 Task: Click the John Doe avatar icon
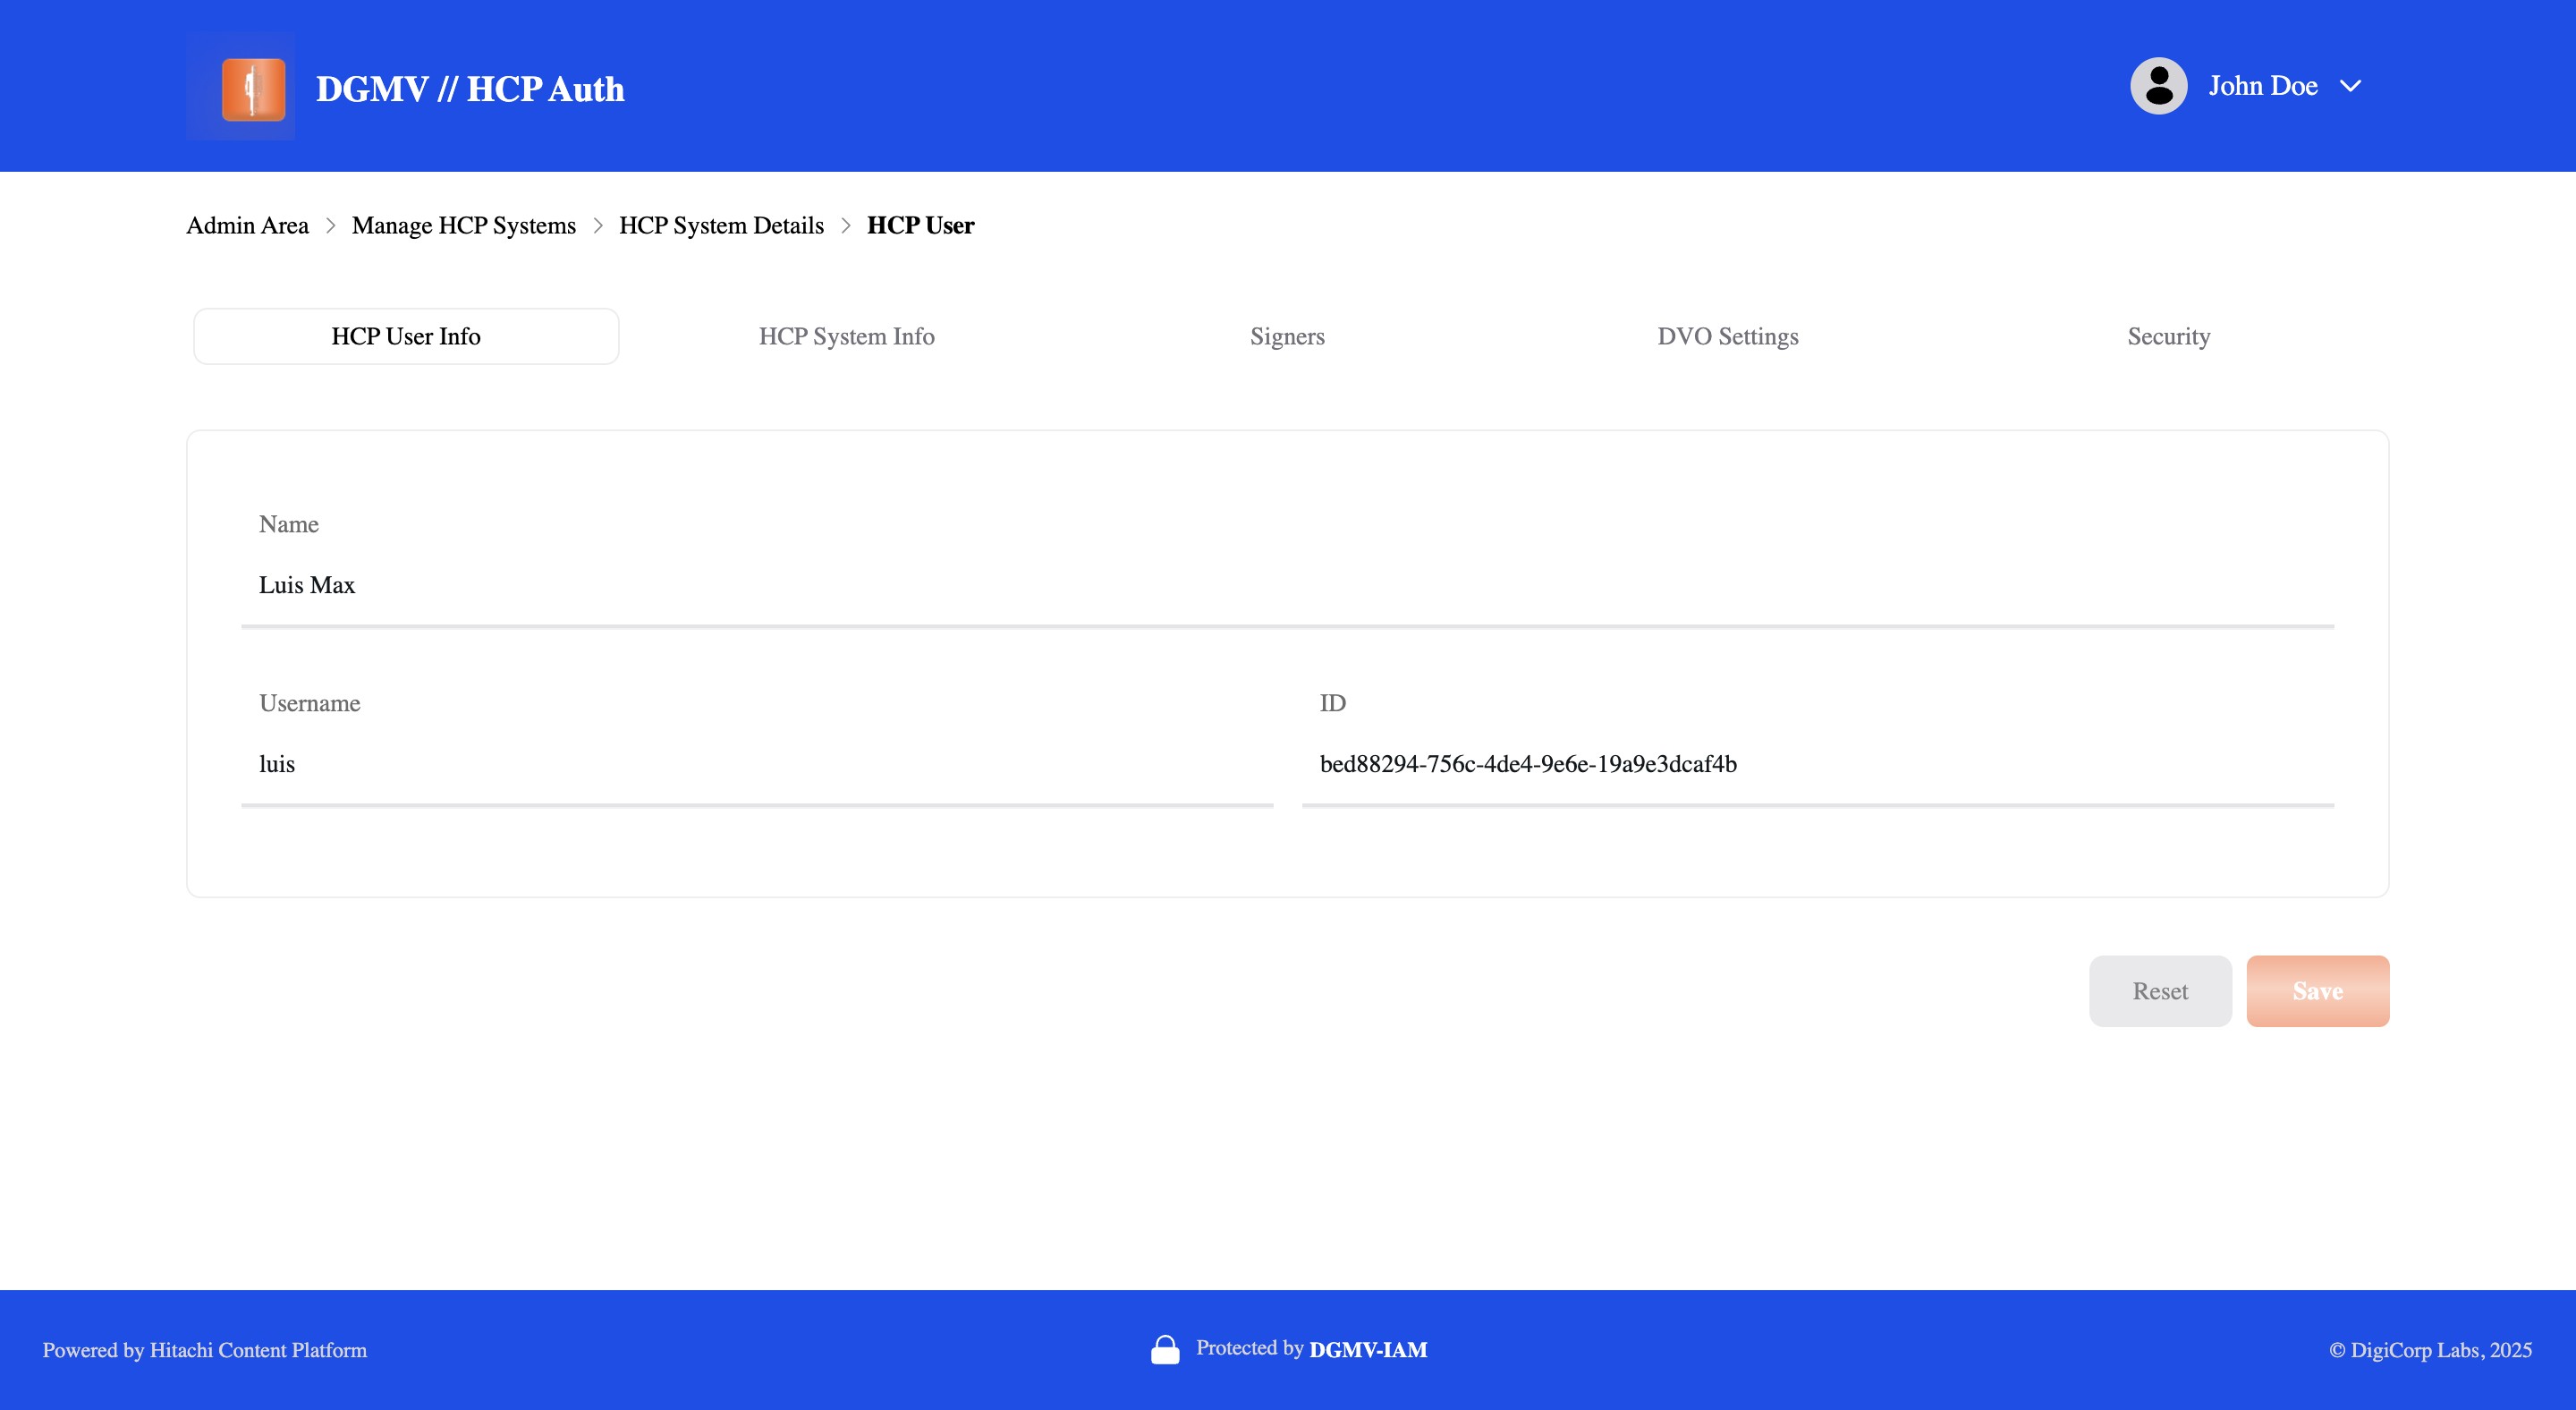point(2158,86)
